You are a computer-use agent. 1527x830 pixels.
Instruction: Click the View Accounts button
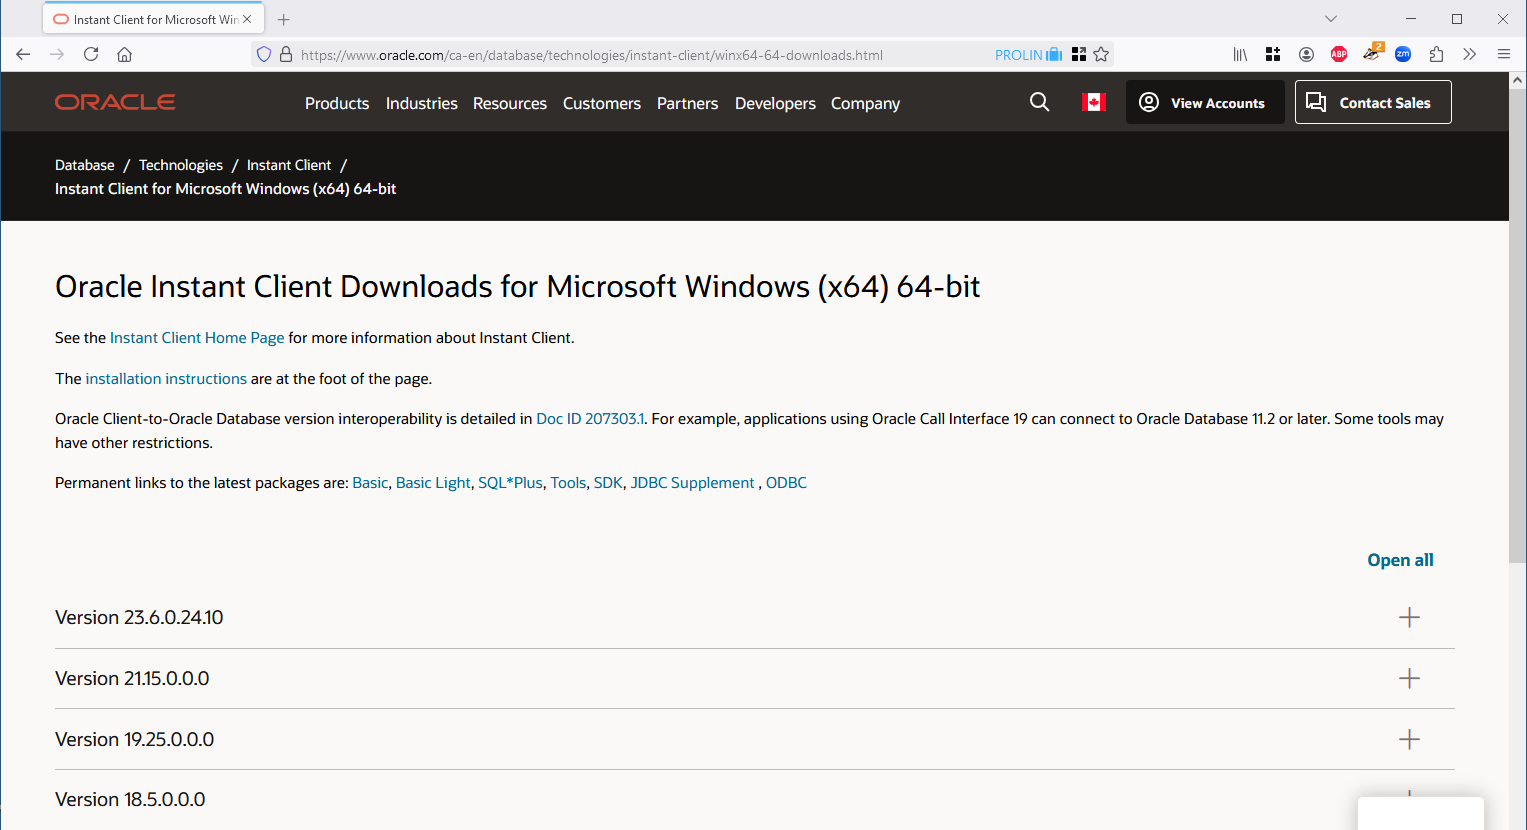coord(1204,102)
